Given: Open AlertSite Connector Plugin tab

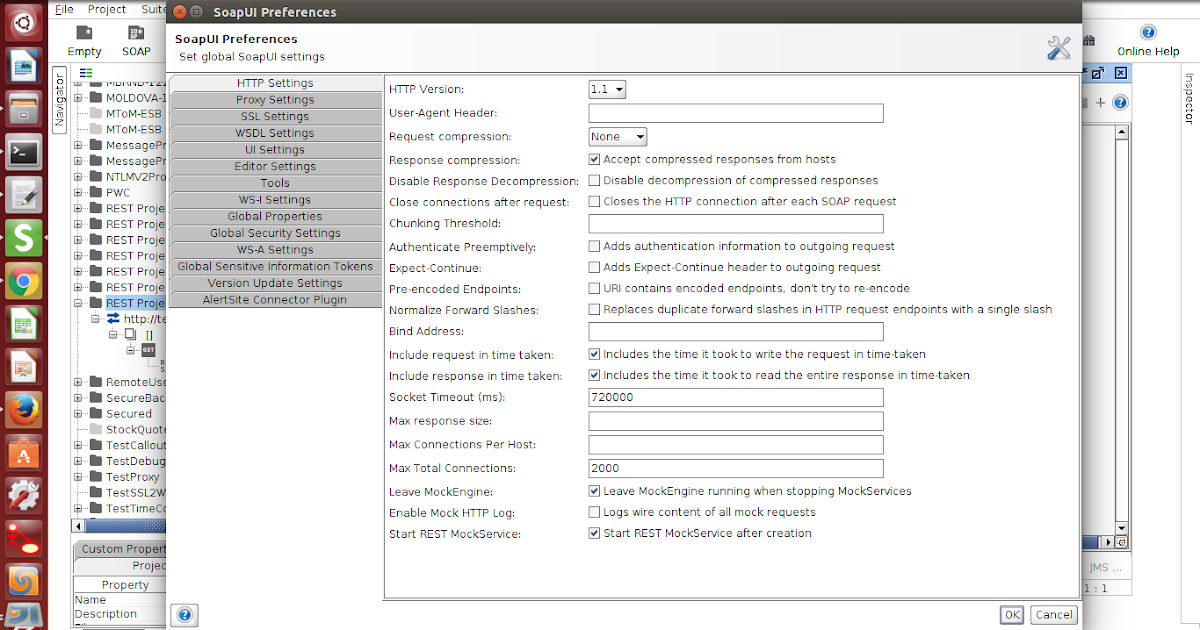Looking at the screenshot, I should [x=275, y=300].
